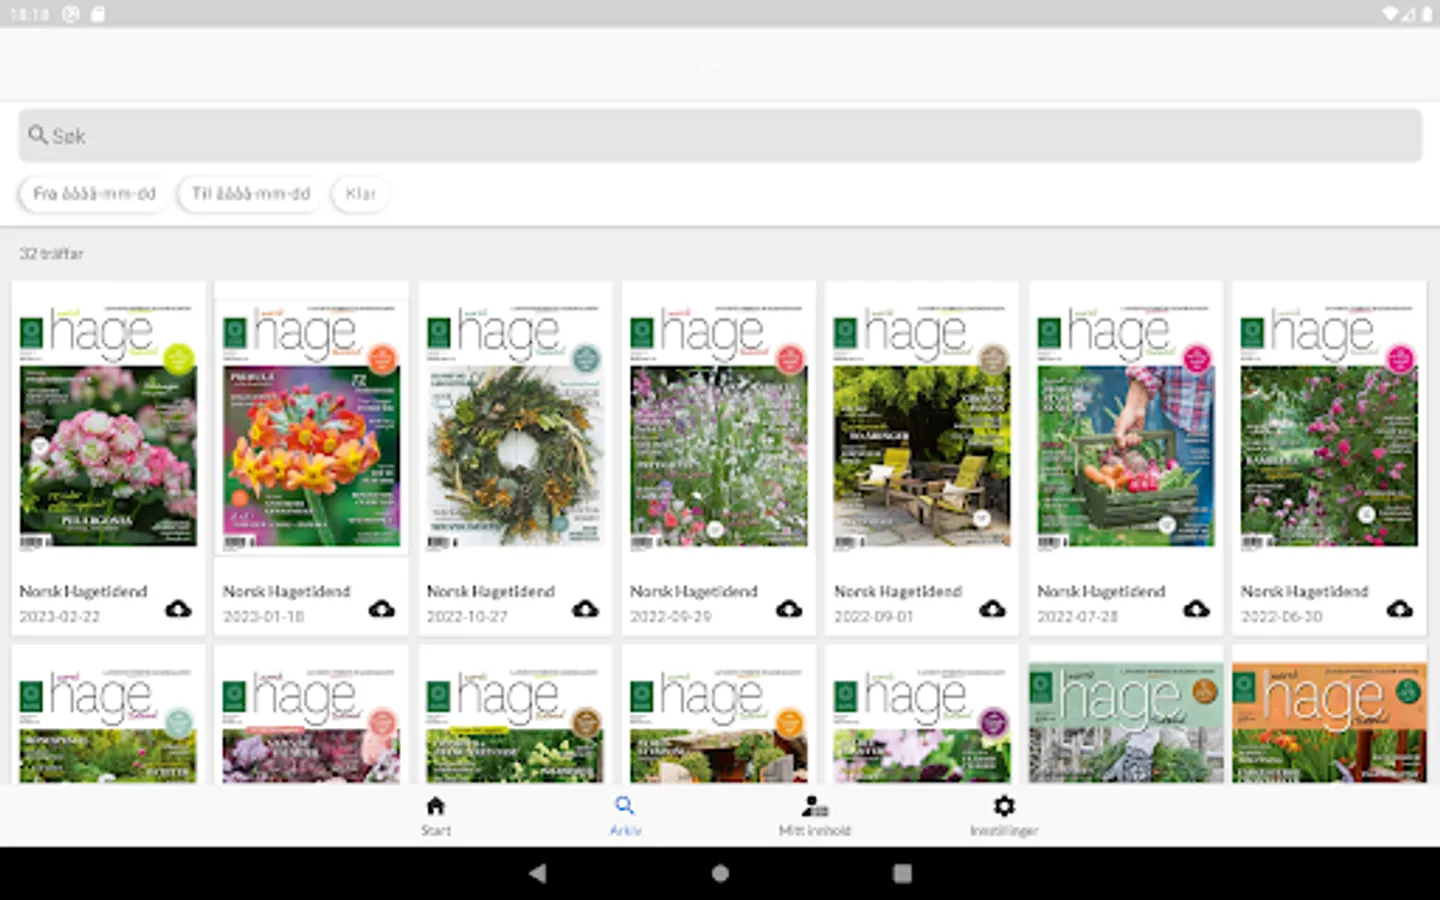The height and width of the screenshot is (900, 1440).
Task: Tap the Android back navigation button
Action: pyautogui.click(x=538, y=873)
